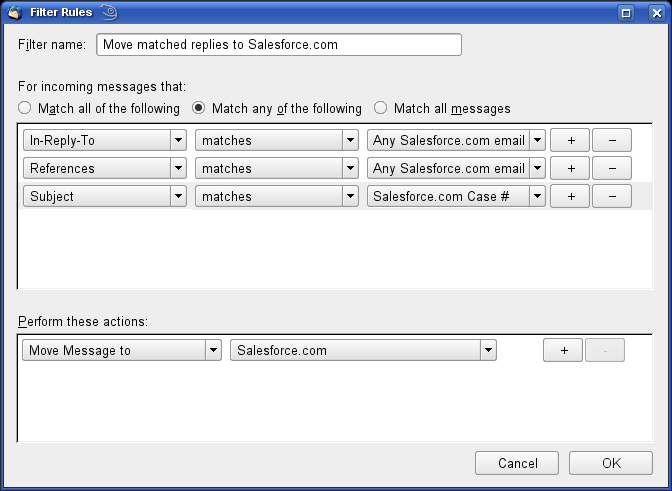
Task: Click the 'Perform these actions:' label
Action: coord(83,321)
